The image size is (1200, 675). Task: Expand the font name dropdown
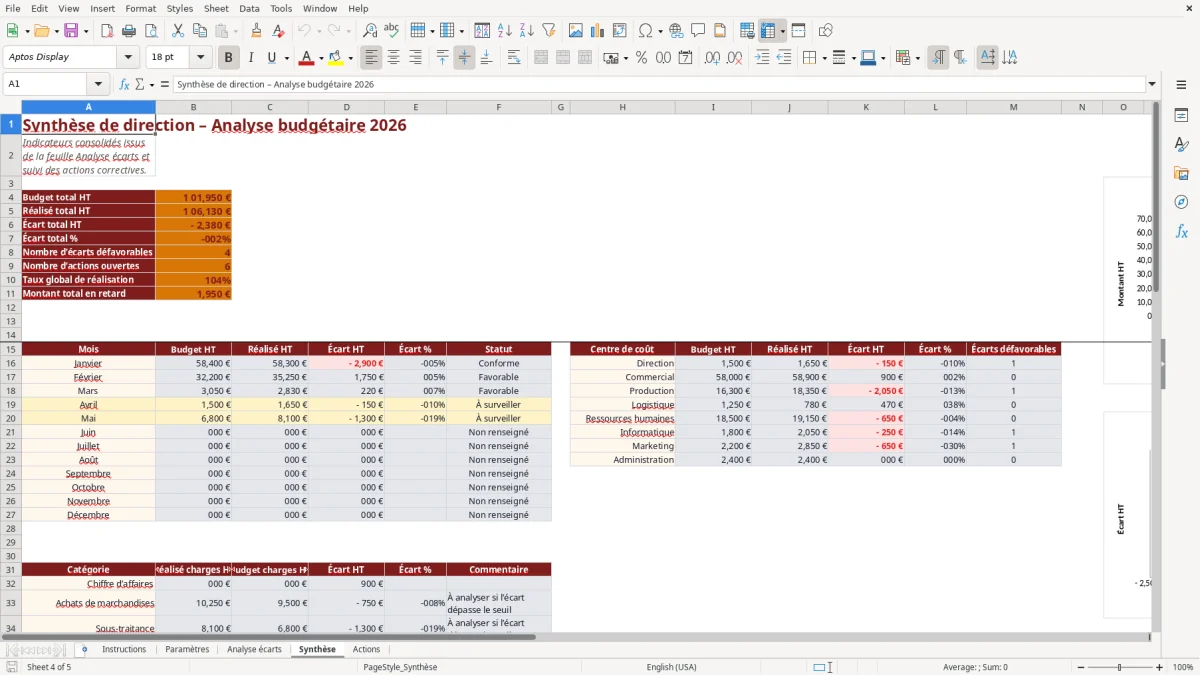(127, 58)
